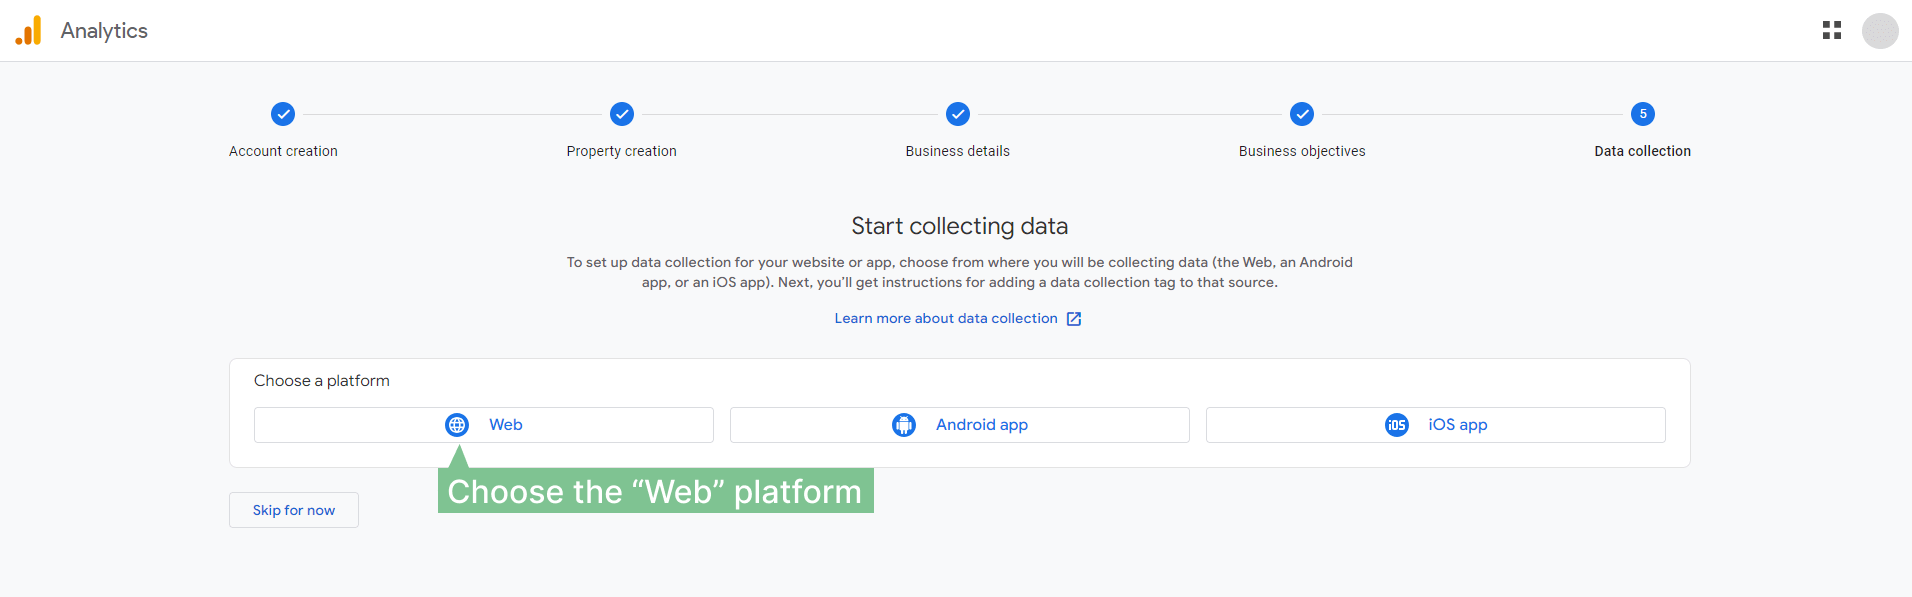Go to the Business details step circle
1912x597 pixels.
[958, 114]
